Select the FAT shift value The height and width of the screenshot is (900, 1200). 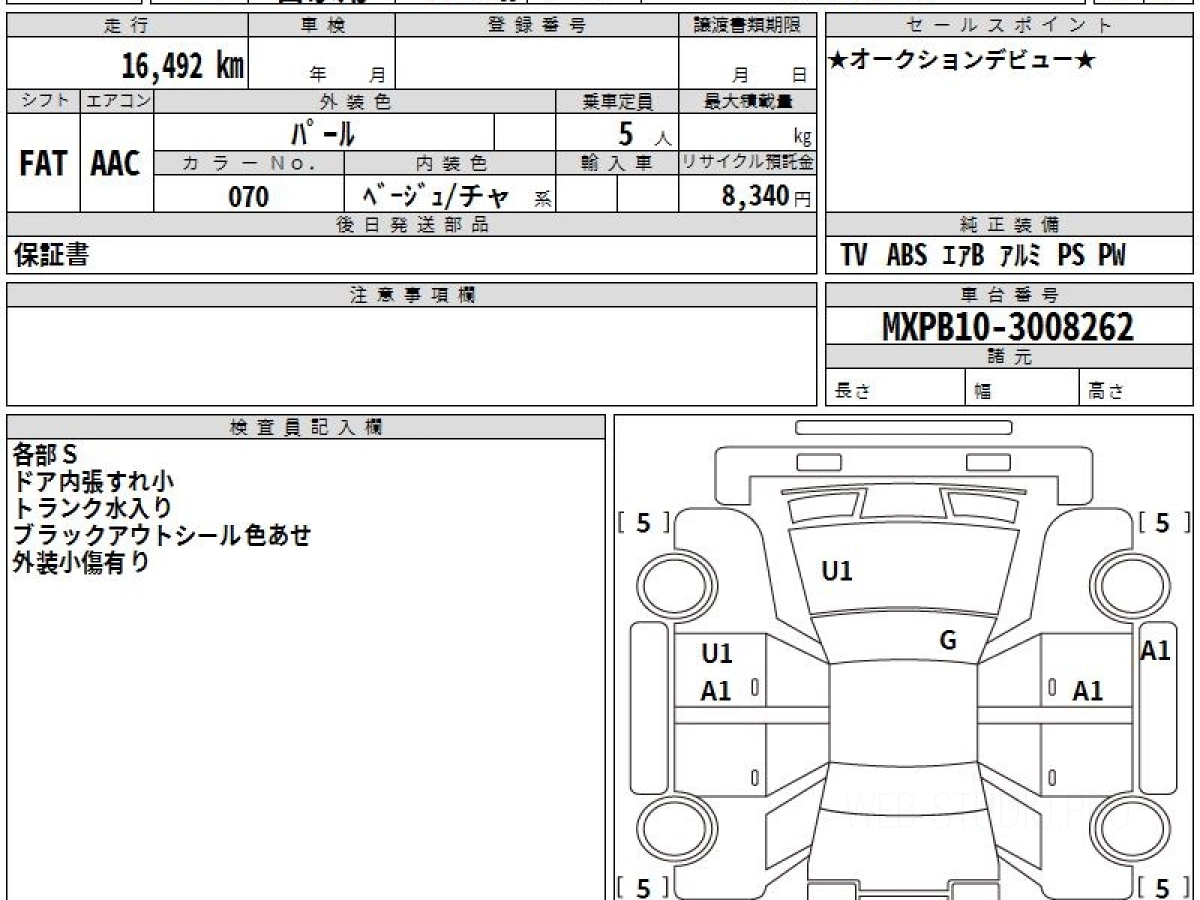click(43, 164)
